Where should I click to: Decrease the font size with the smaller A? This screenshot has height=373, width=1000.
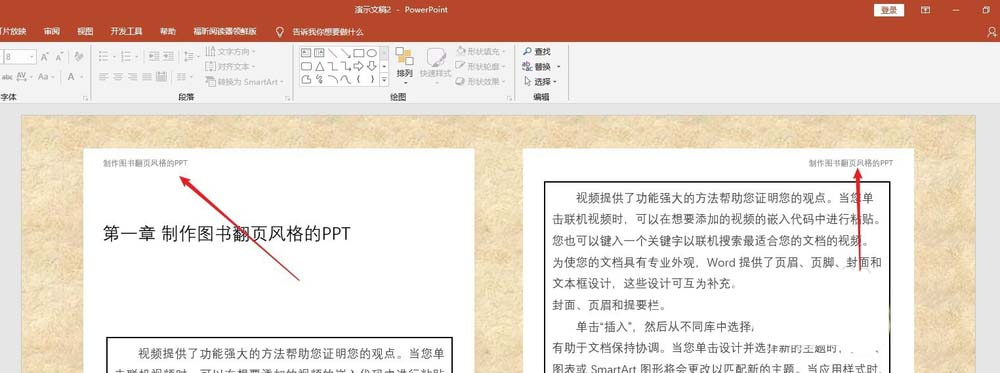(x=59, y=57)
